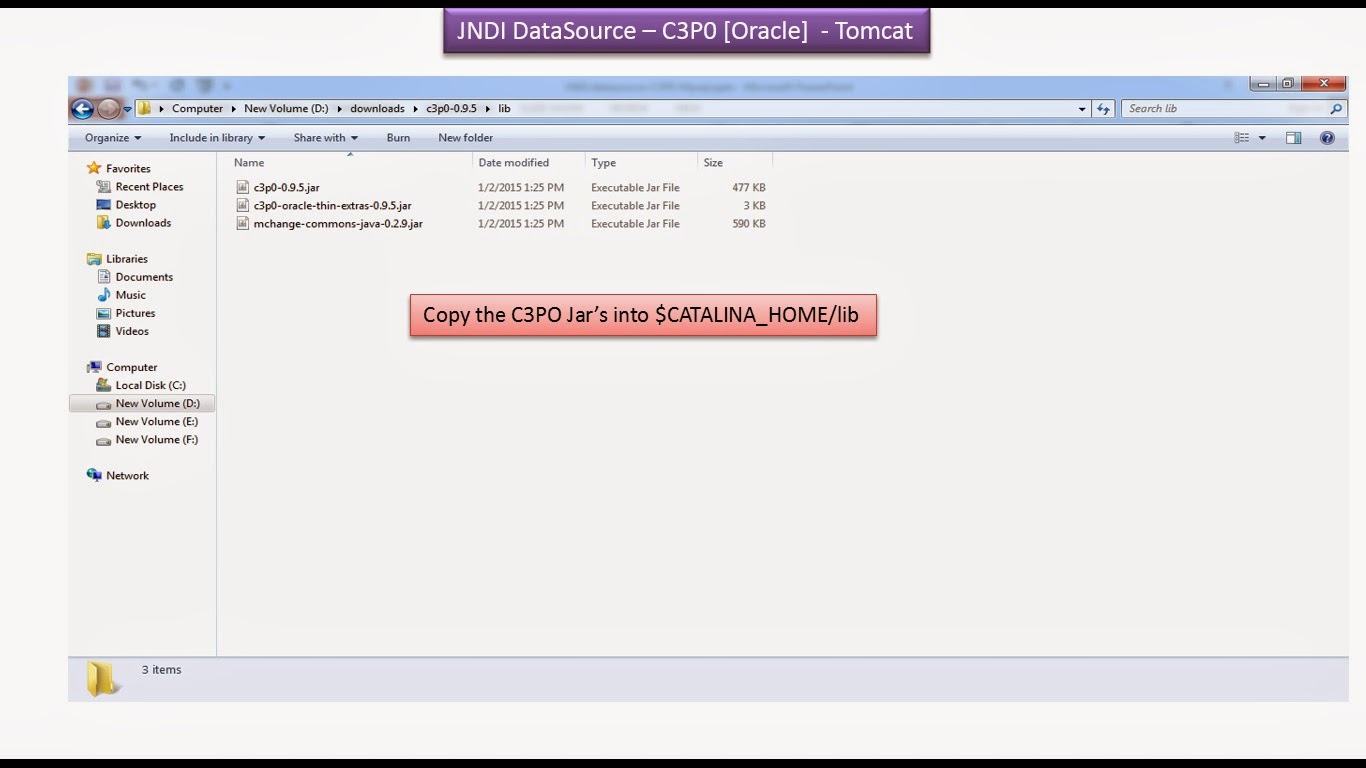Viewport: 1366px width, 768px height.
Task: Click Favorites in the navigation pane
Action: click(x=128, y=169)
